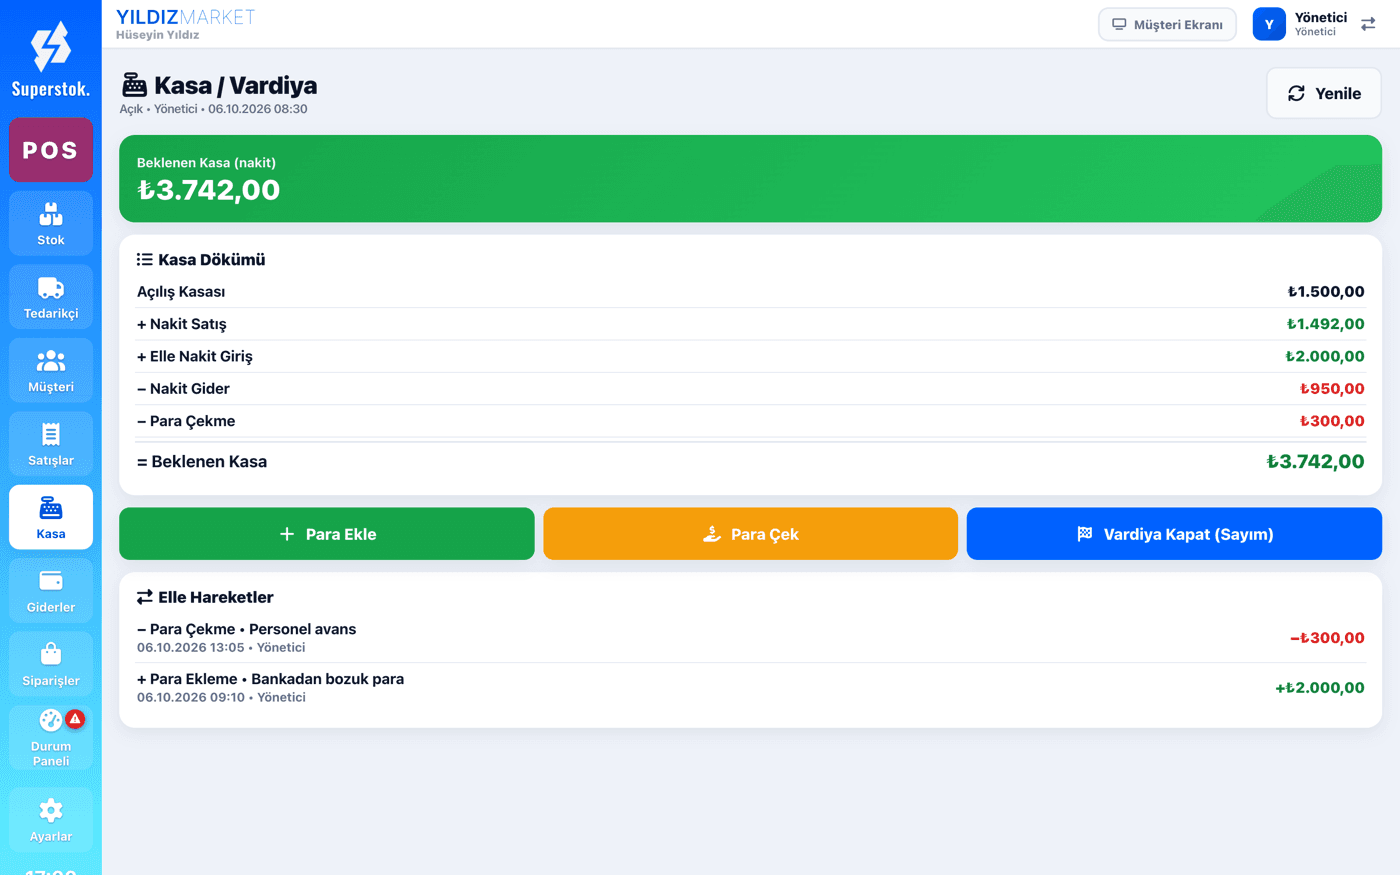The width and height of the screenshot is (1400, 875).
Task: Open Siparişler bag section
Action: pyautogui.click(x=51, y=664)
